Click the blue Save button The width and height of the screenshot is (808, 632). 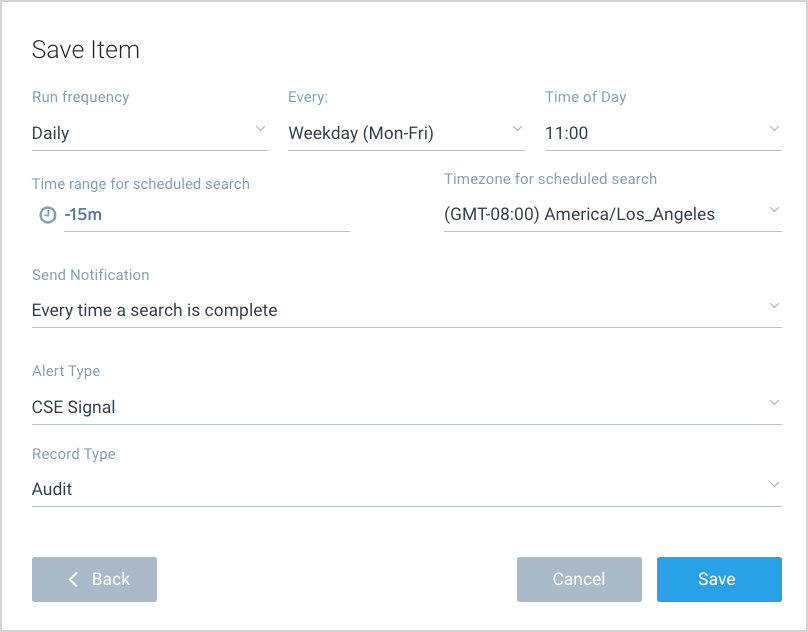[x=718, y=579]
